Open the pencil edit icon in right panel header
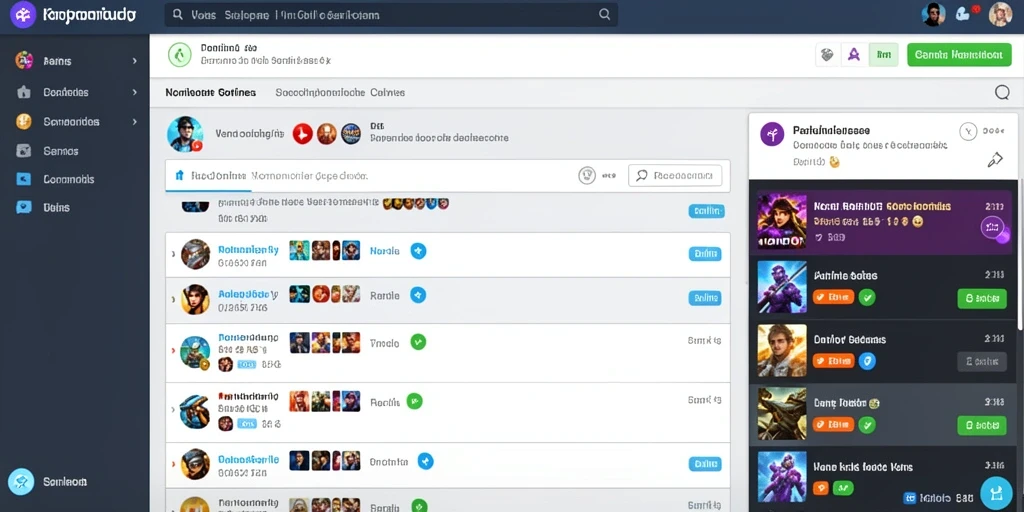This screenshot has width=1024, height=512. 995,159
